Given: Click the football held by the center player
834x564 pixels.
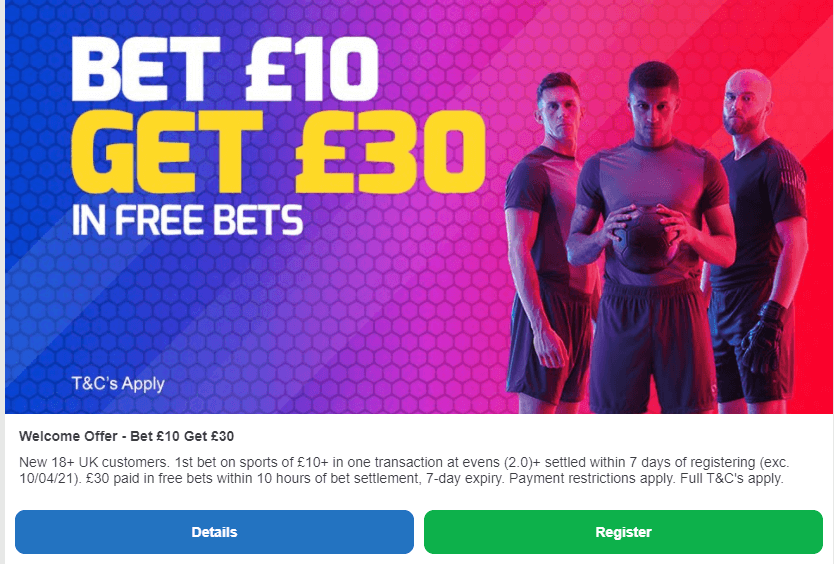Looking at the screenshot, I should tap(646, 239).
